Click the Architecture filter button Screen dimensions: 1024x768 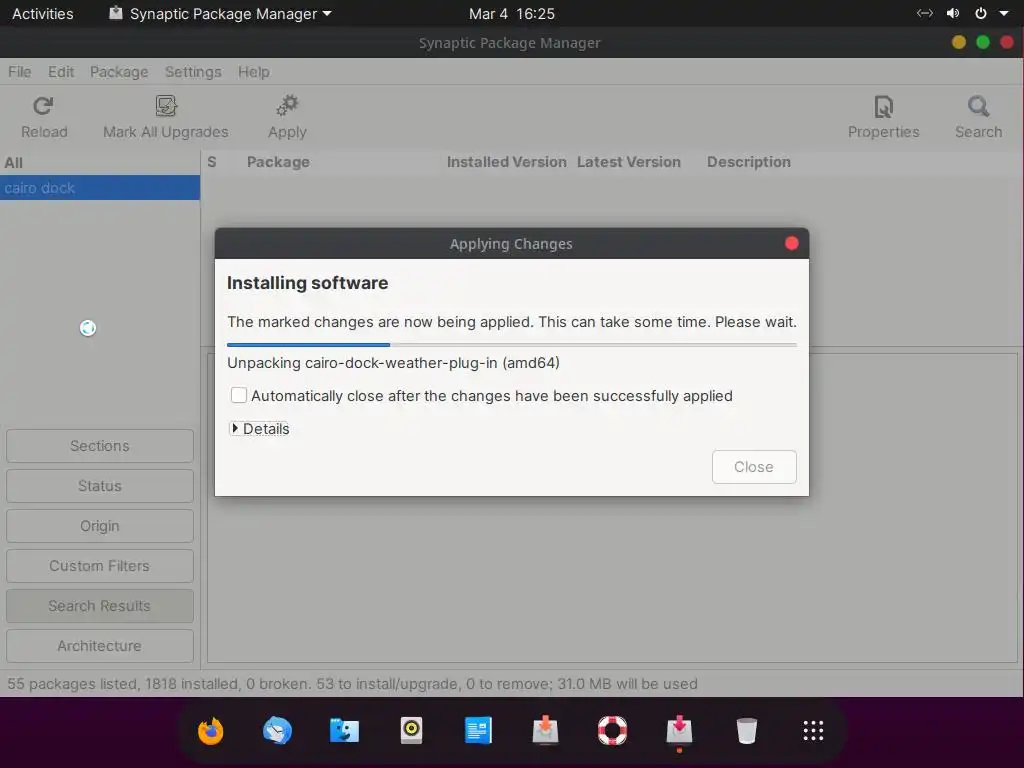(100, 646)
